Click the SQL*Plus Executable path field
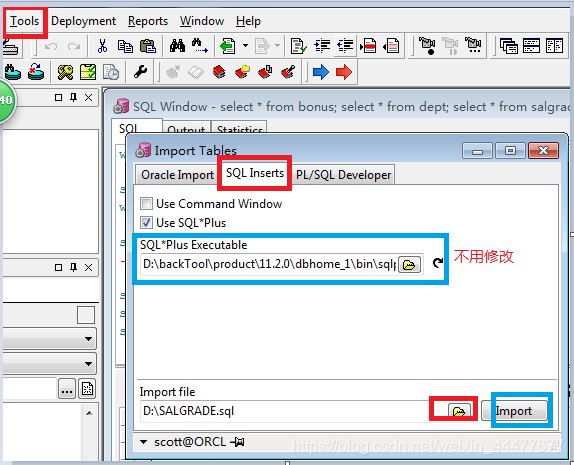The image size is (574, 465). coord(269,264)
